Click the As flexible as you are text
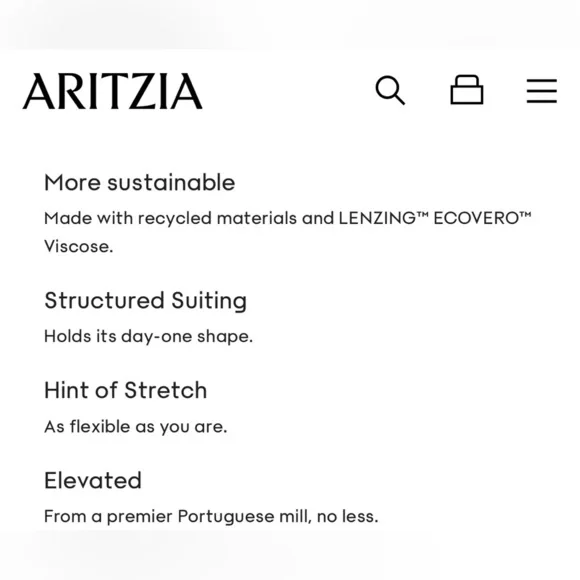The height and width of the screenshot is (580, 580). (135, 426)
